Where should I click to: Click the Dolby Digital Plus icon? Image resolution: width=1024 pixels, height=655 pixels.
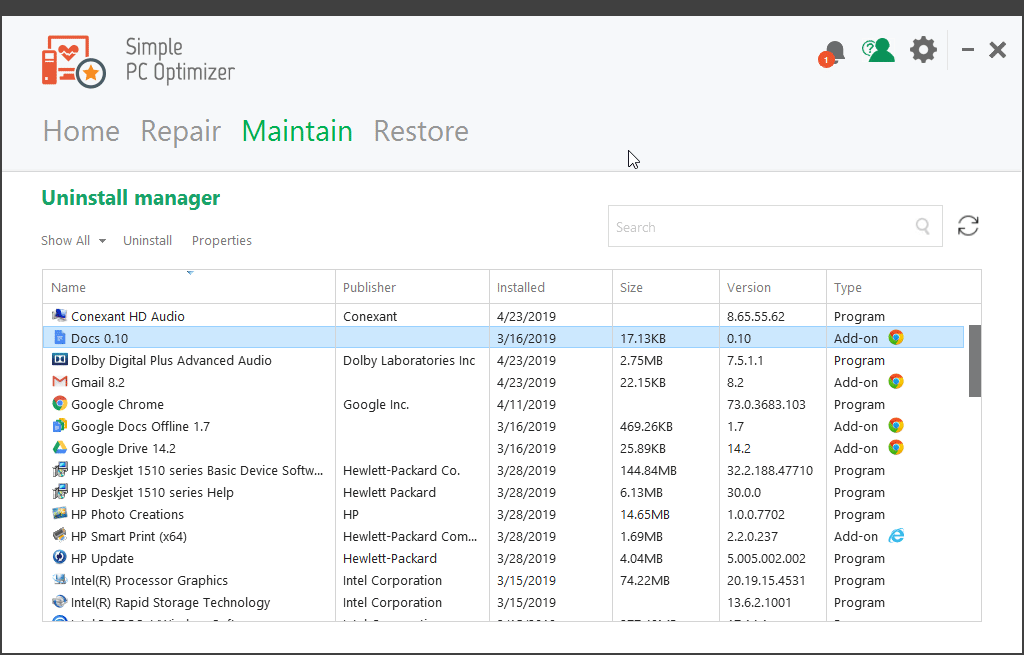(x=59, y=360)
